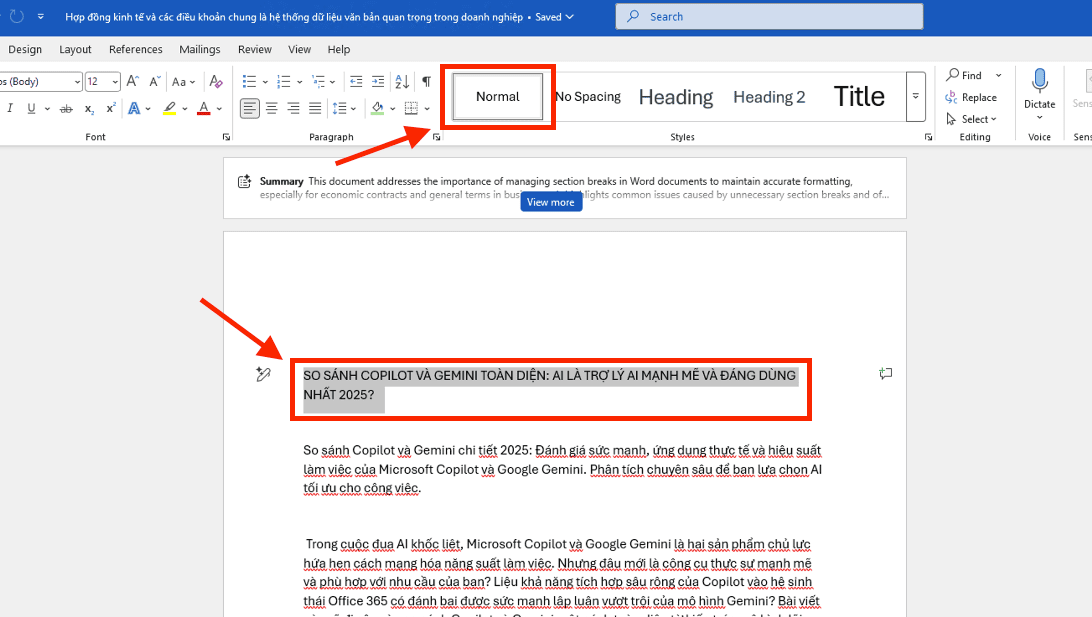Click the Dictate microphone icon
The image size is (1092, 617).
(x=1039, y=82)
